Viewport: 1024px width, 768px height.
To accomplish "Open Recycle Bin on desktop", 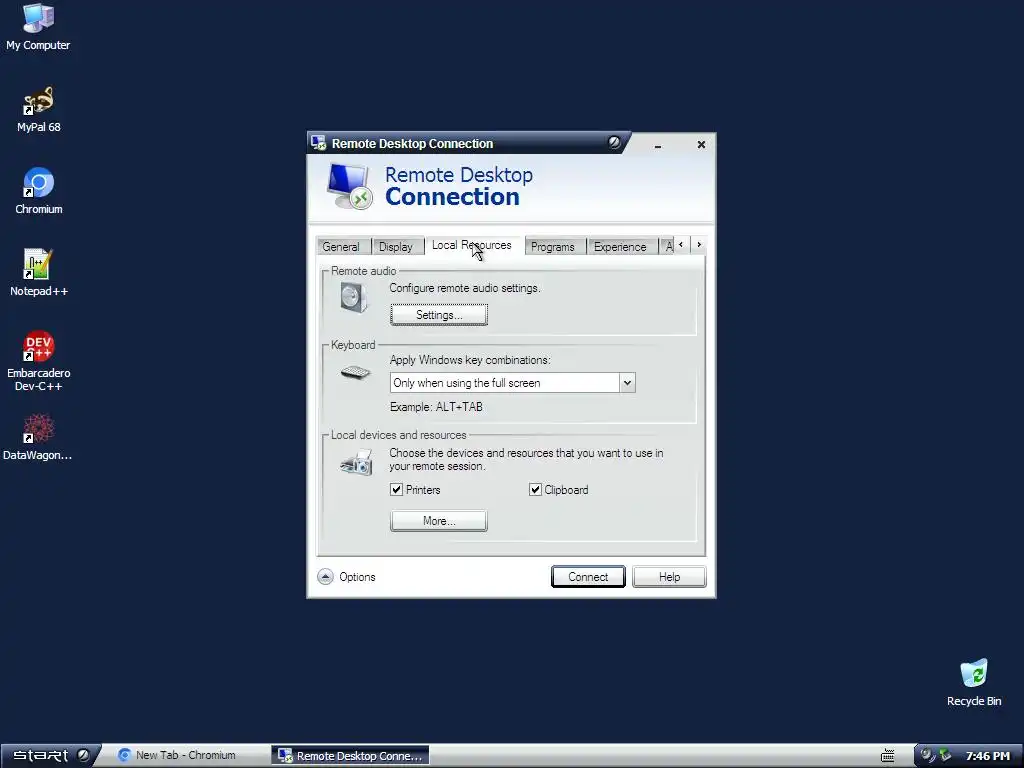I will 974,682.
